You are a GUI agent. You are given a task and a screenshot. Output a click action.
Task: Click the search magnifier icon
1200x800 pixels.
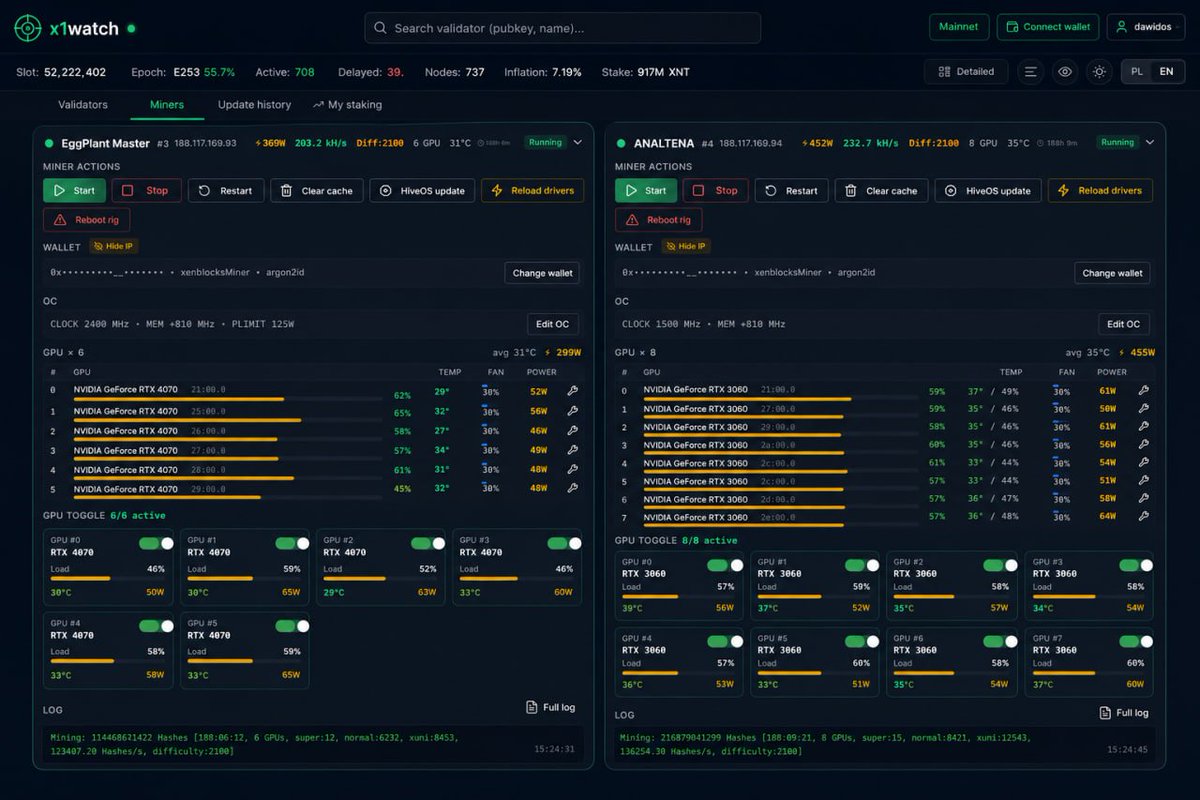(x=380, y=28)
